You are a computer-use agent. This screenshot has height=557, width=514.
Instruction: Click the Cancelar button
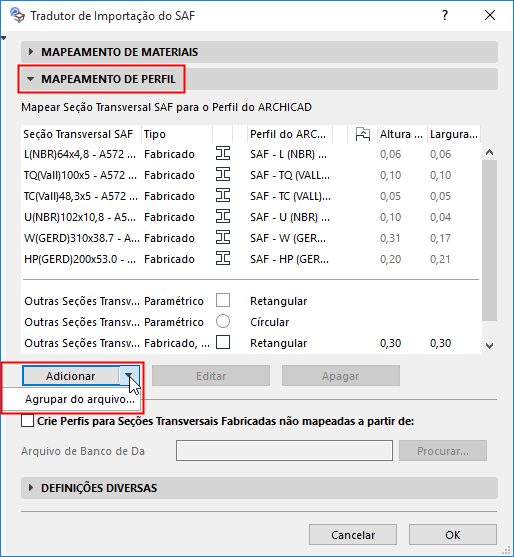[x=353, y=535]
